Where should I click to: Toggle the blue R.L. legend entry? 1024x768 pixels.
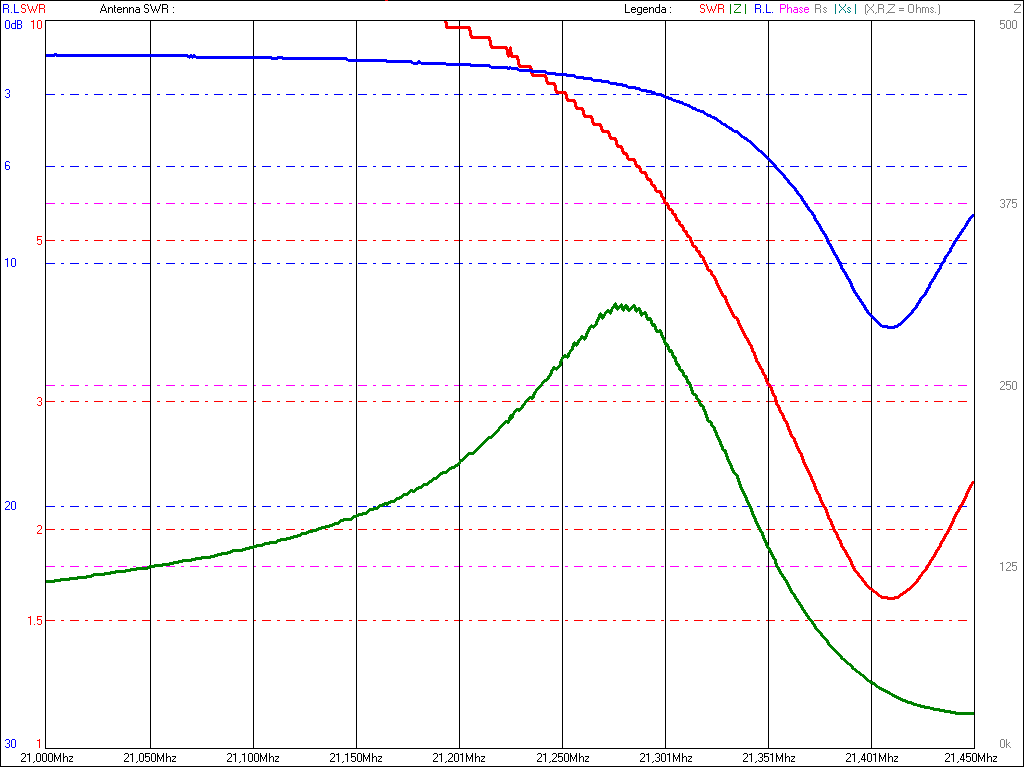click(x=765, y=9)
